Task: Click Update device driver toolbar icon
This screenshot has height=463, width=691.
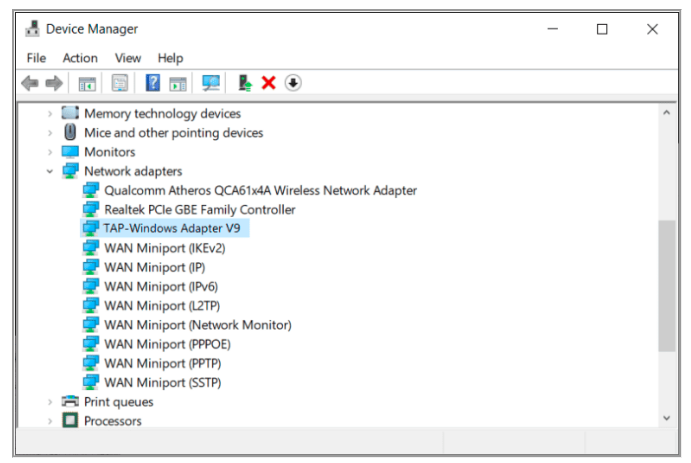Action: [x=245, y=83]
